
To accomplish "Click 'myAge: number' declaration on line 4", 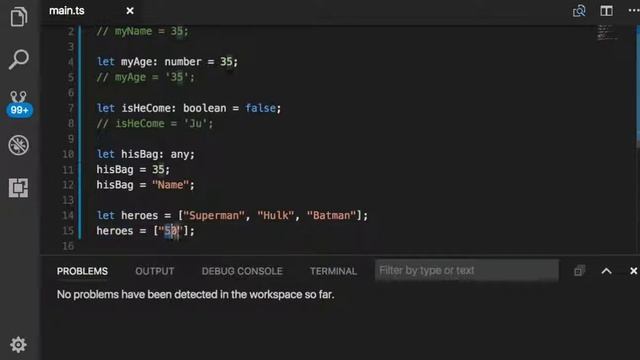I will (x=161, y=62).
